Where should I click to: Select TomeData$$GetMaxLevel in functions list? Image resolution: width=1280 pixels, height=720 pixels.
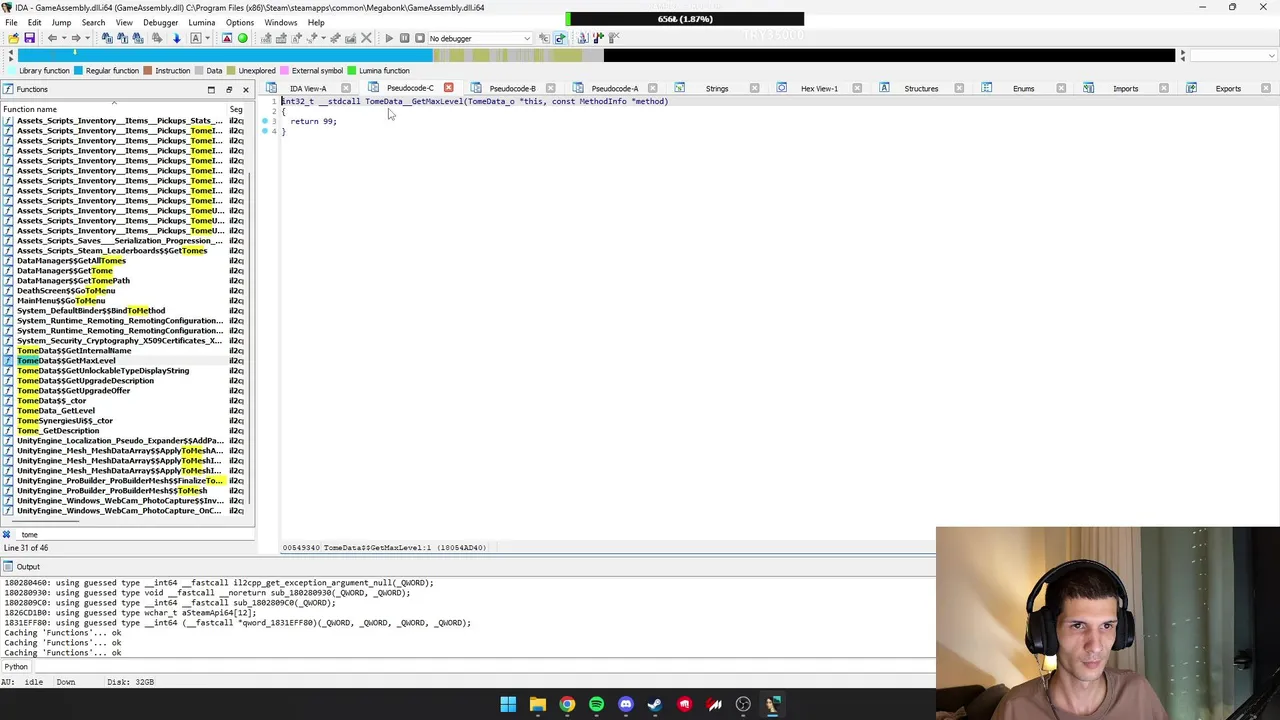coord(66,360)
